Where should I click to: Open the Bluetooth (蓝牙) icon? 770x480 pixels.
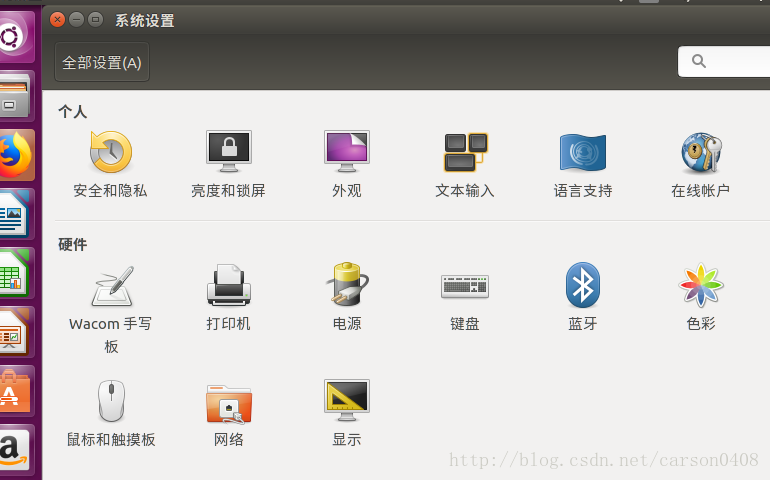[x=583, y=285]
